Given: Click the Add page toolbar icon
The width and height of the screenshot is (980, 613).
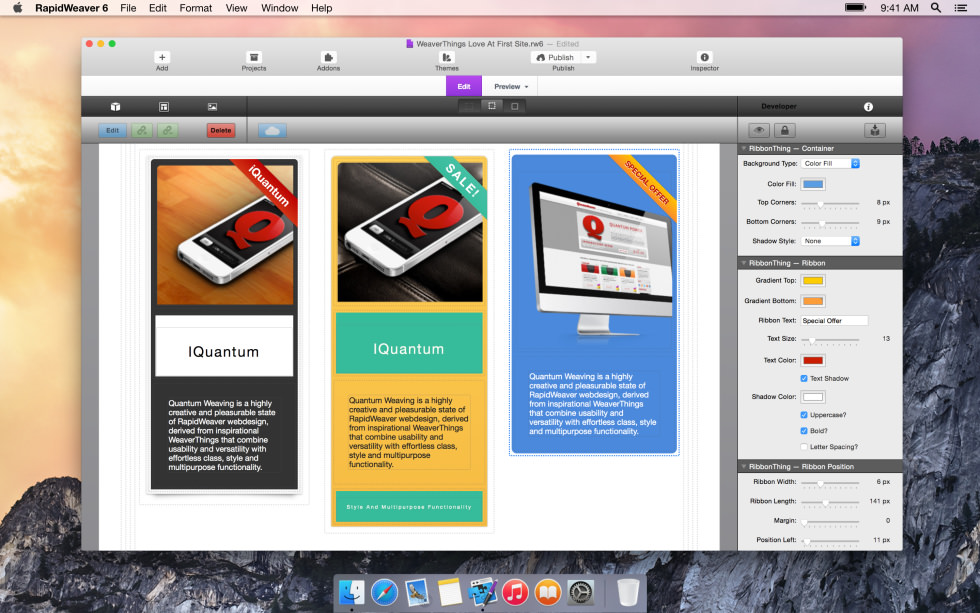Looking at the screenshot, I should click(x=162, y=57).
